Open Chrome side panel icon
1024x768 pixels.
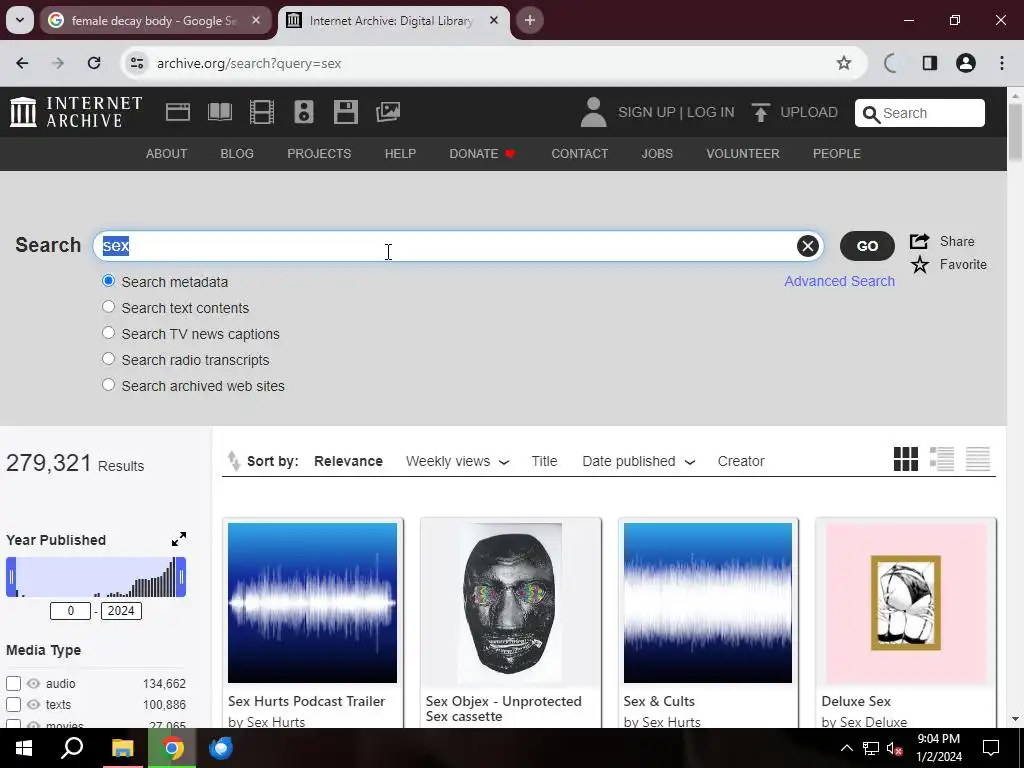930,63
